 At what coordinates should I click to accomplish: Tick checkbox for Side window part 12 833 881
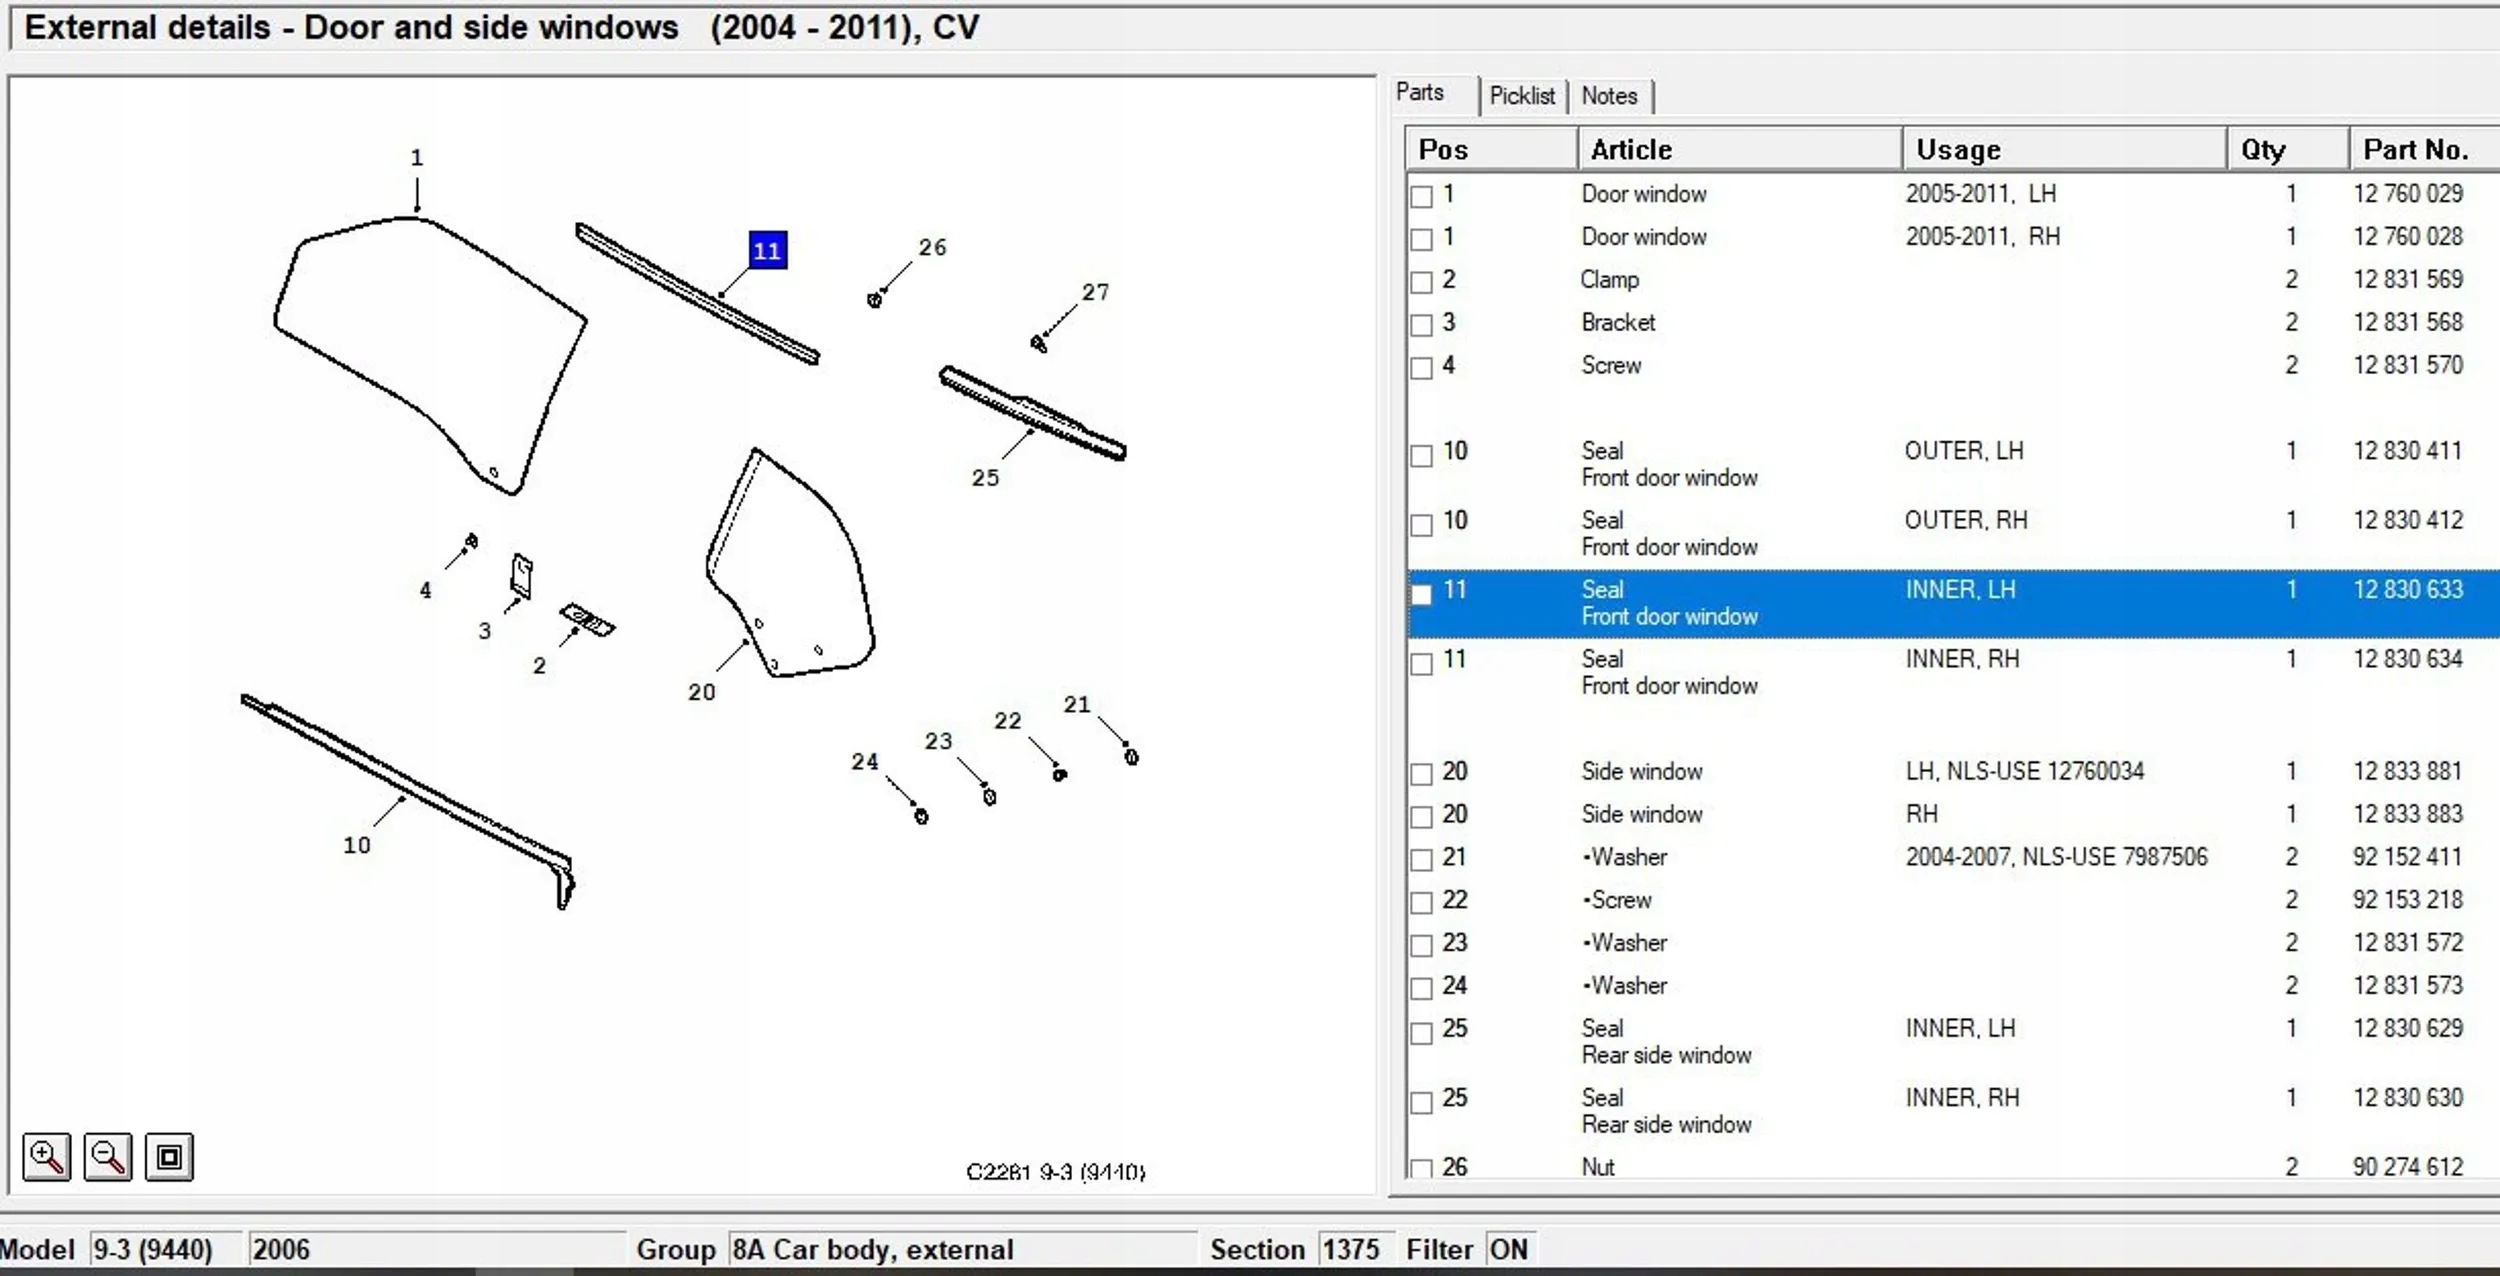1421,774
